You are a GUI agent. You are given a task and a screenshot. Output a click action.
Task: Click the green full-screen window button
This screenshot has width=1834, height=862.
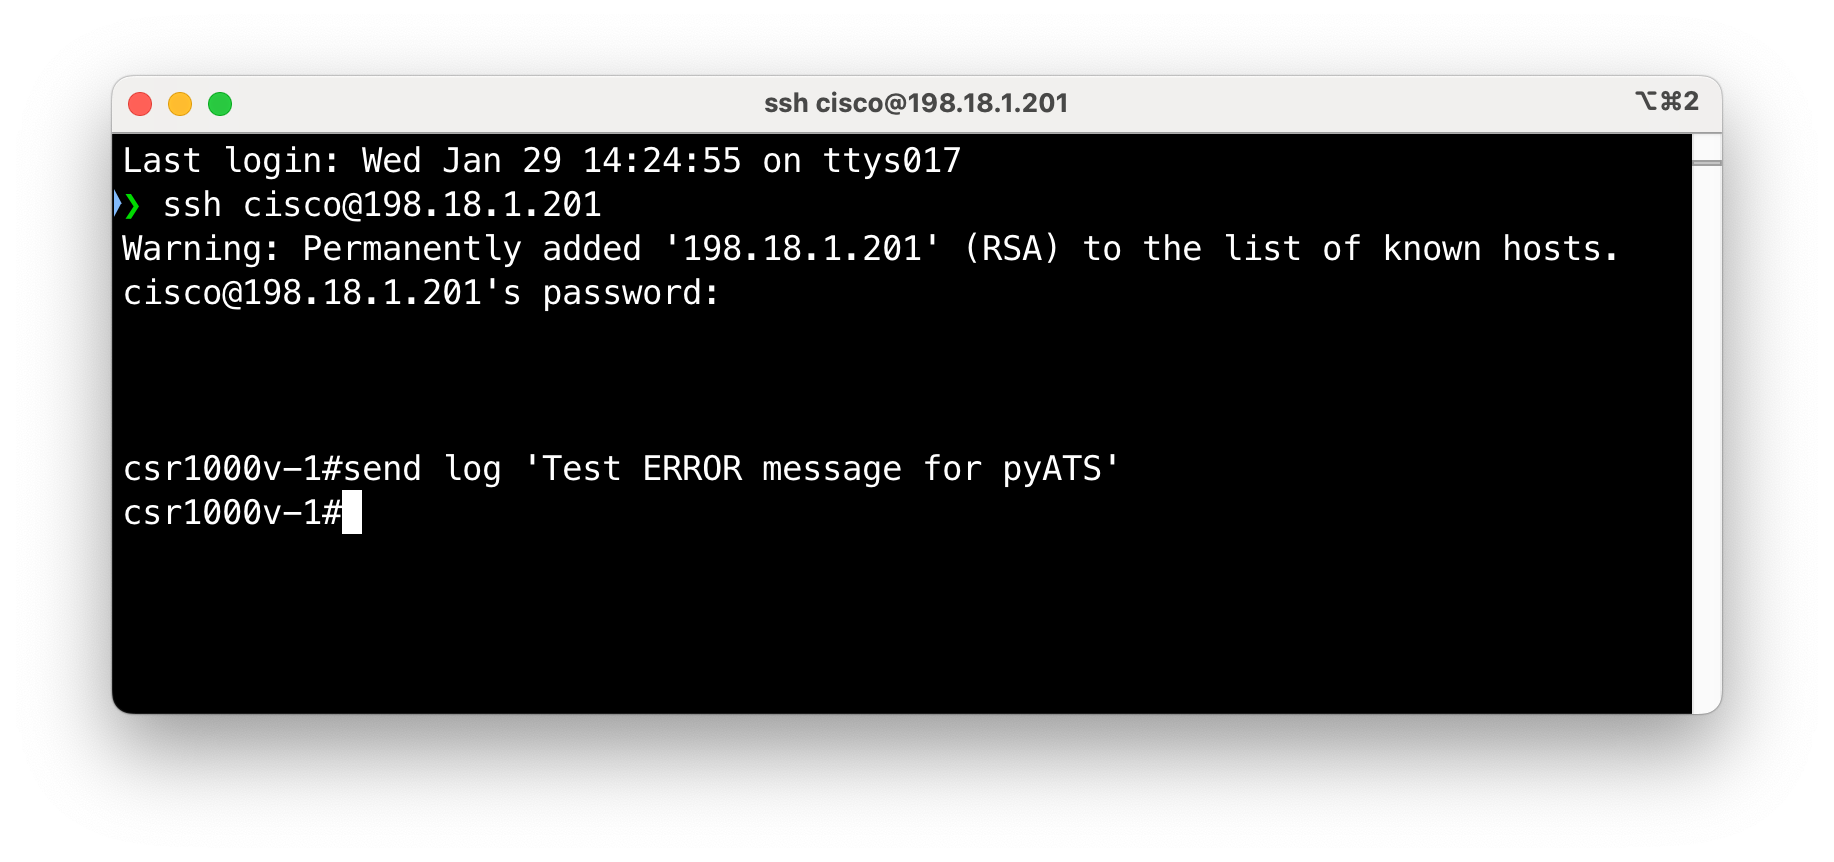tap(220, 104)
